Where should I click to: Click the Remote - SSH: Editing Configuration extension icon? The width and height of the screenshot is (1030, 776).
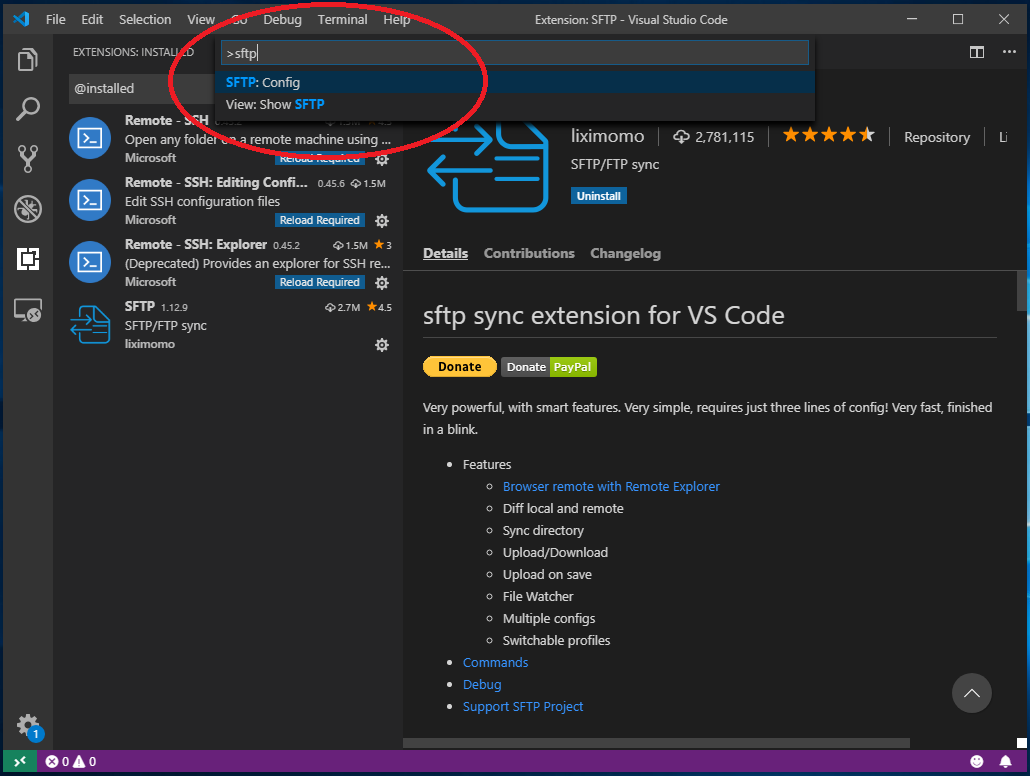pyautogui.click(x=90, y=200)
